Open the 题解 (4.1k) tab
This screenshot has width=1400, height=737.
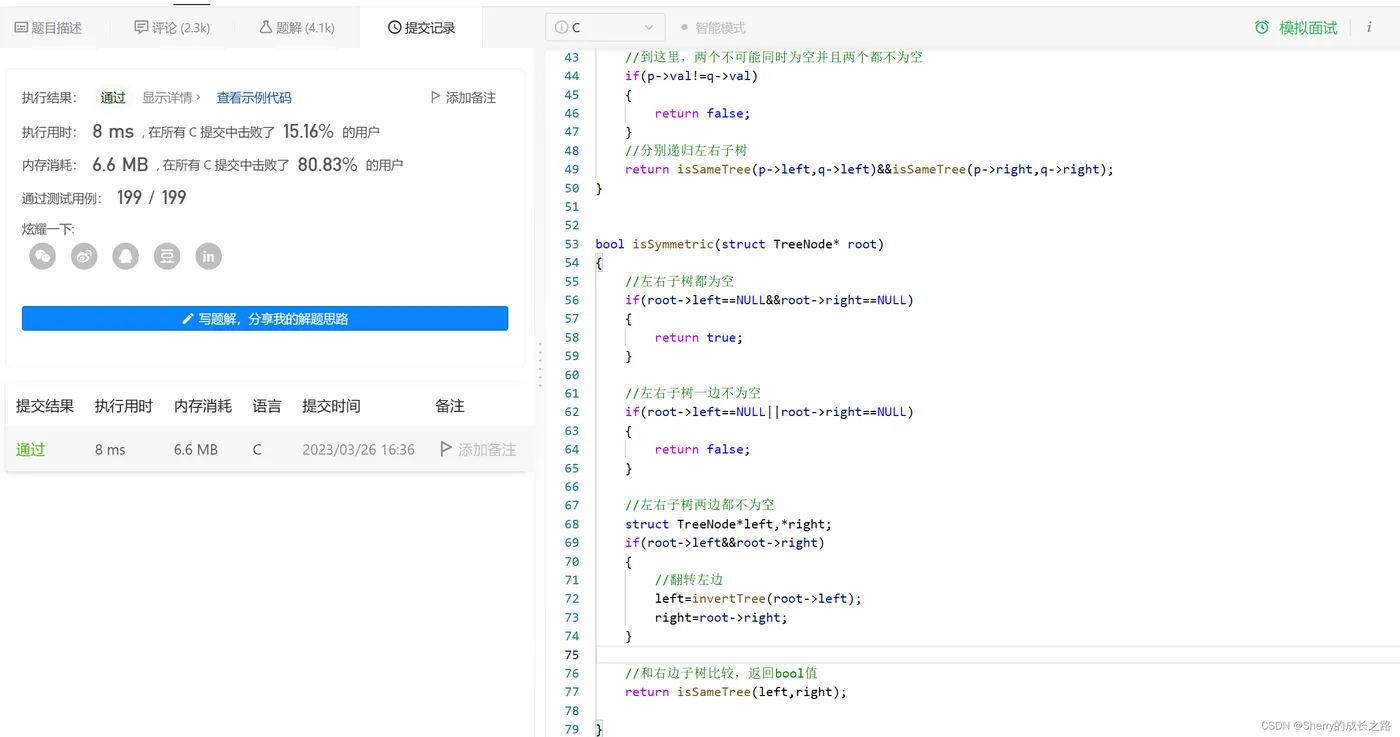(297, 28)
